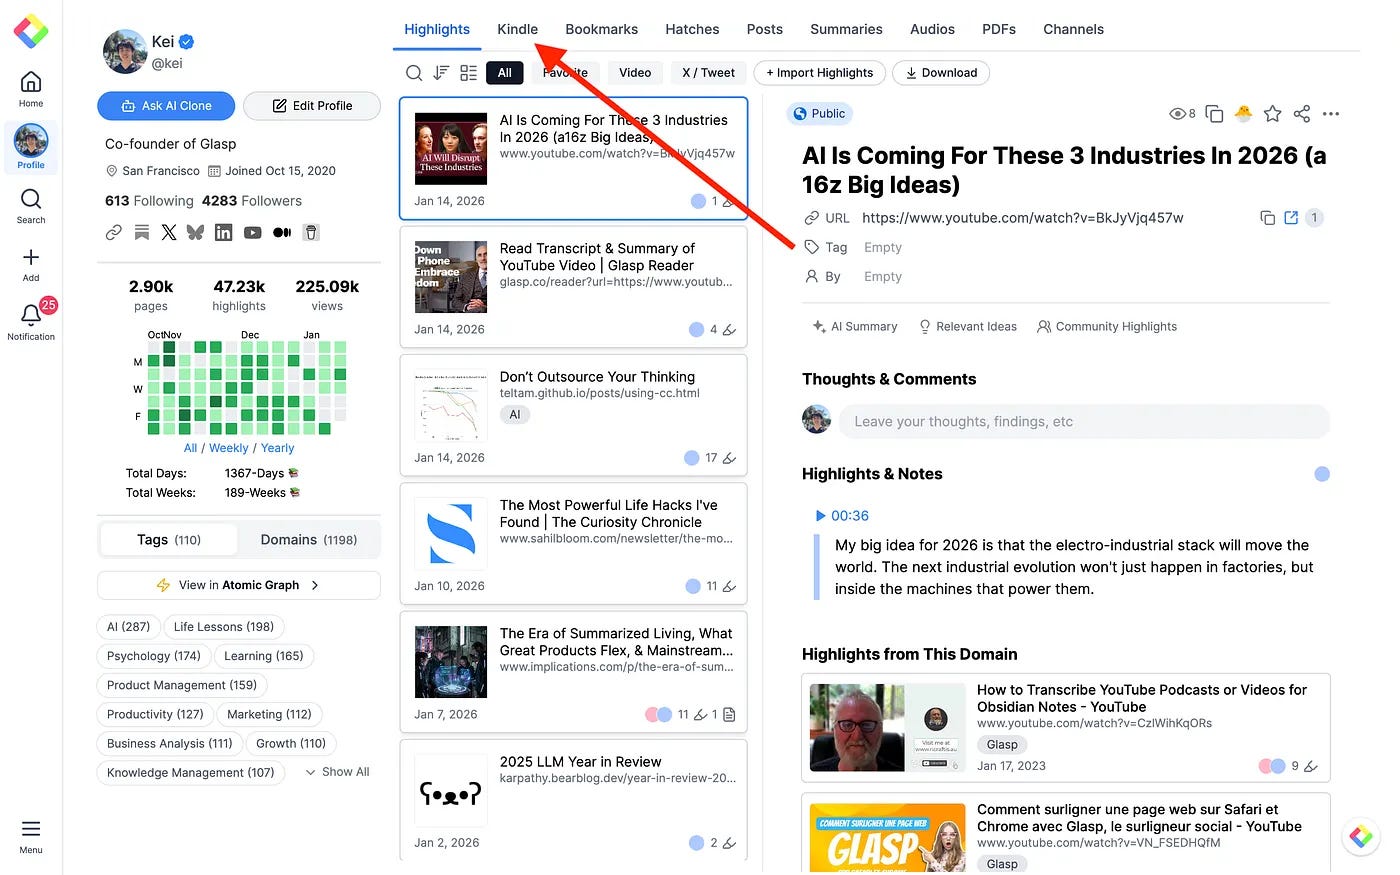Click the sort order icon
Viewport: 1400px width, 875px height.
(441, 73)
